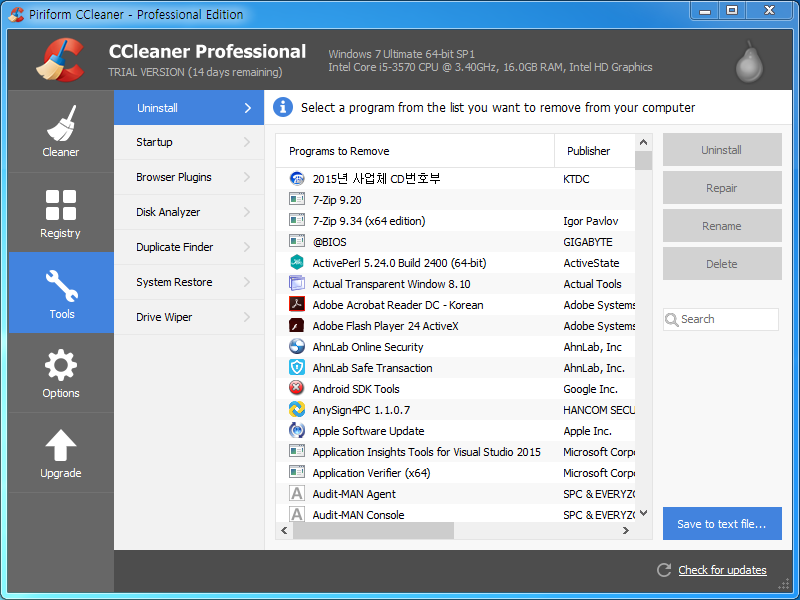Select 7-Zip 9.34 (x64 edition) row
Image resolution: width=800 pixels, height=600 pixels.
coord(455,220)
